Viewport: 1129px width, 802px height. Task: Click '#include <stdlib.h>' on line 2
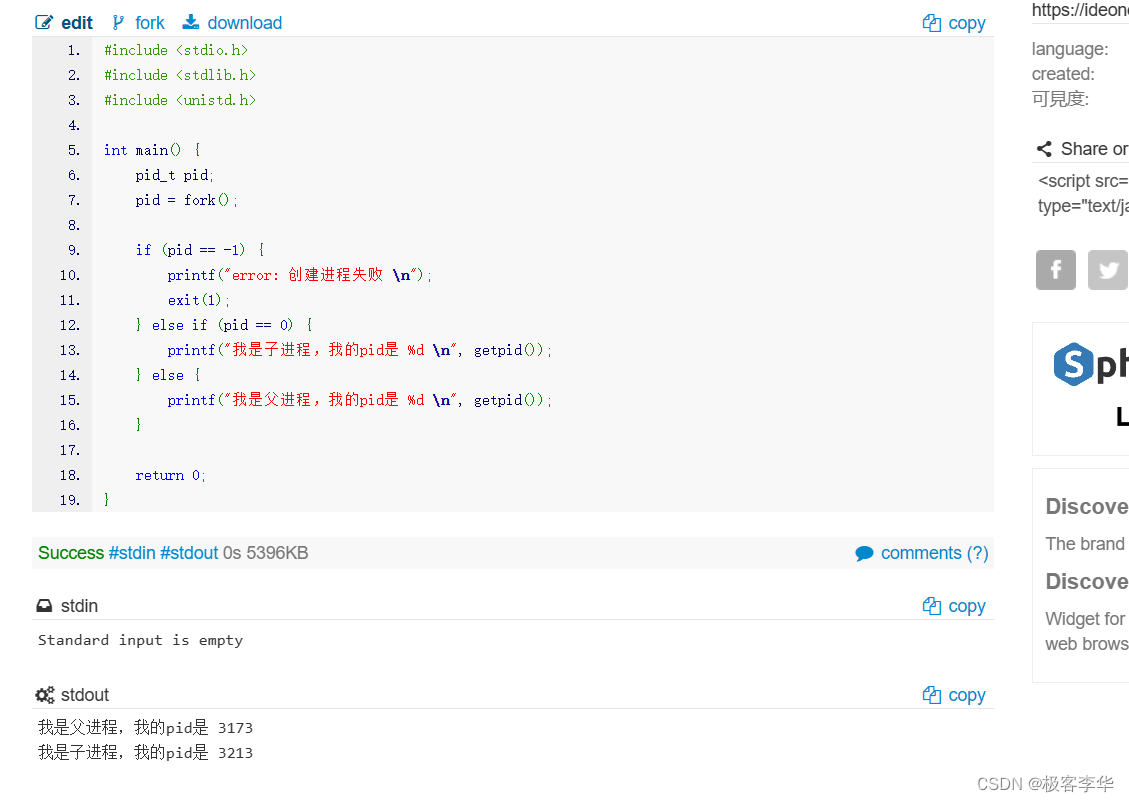[x=180, y=76]
